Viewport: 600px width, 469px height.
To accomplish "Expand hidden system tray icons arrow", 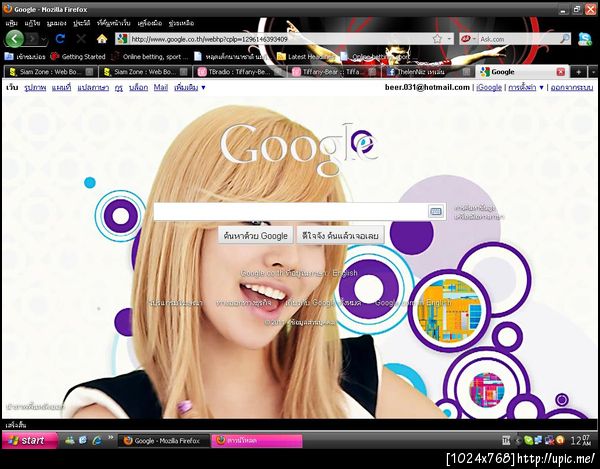I will 518,441.
